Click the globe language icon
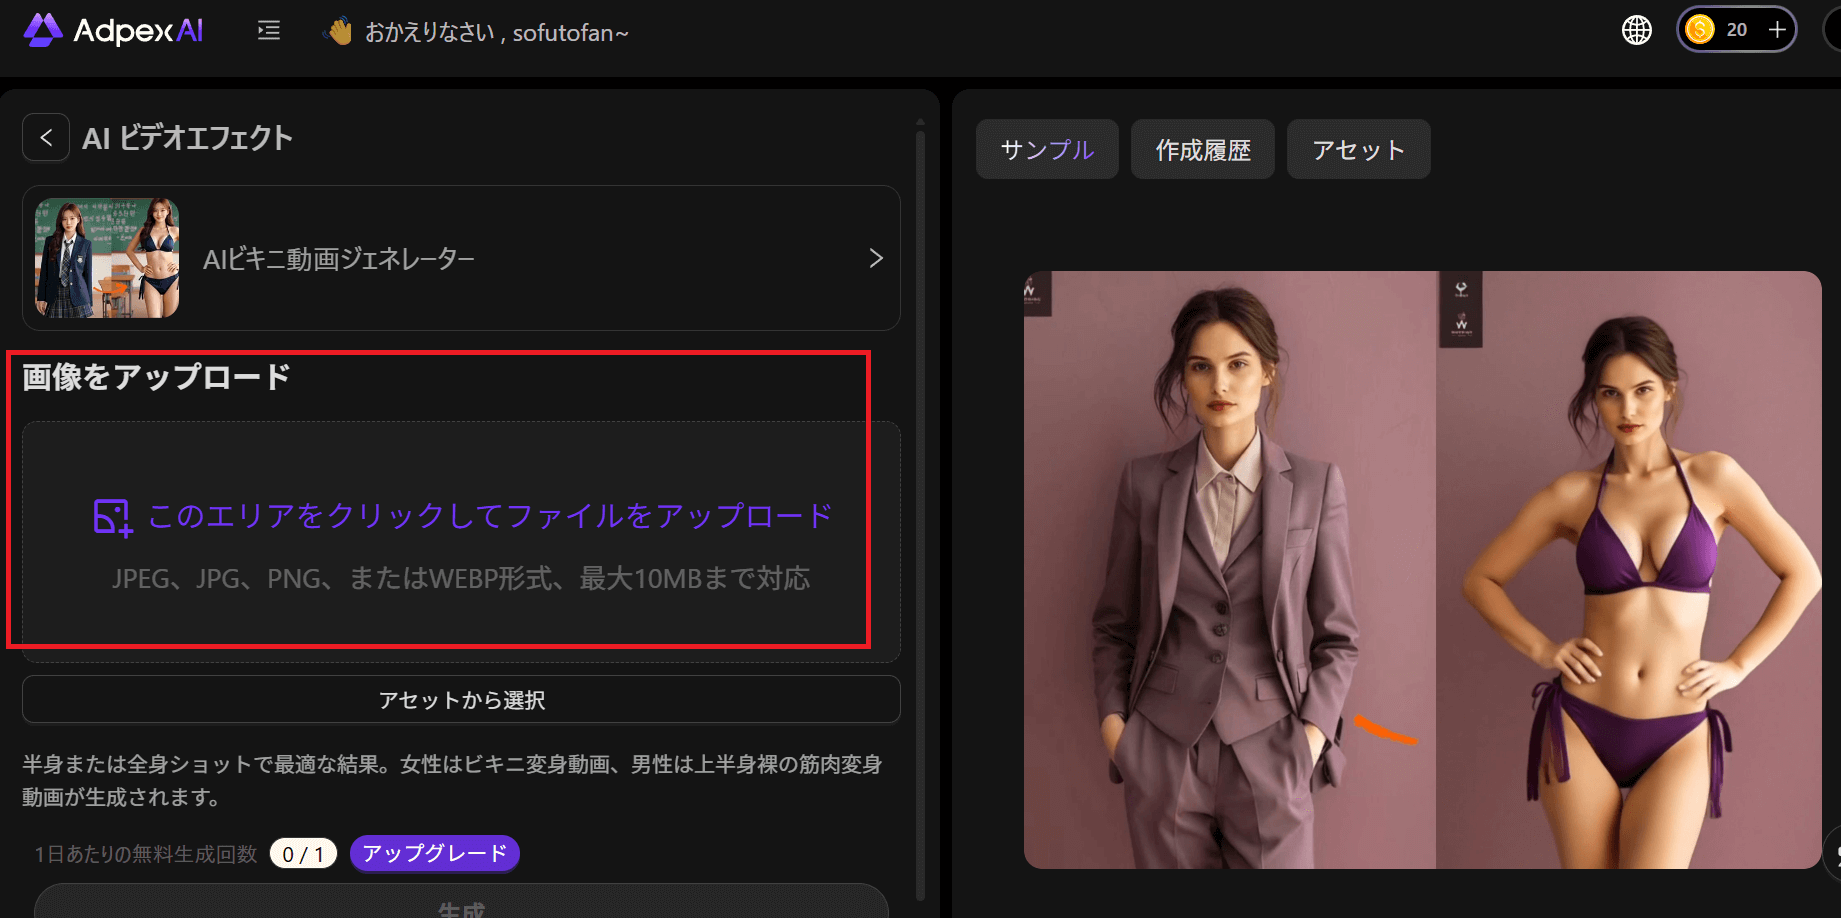Screen dimensions: 1841x918 (1636, 29)
